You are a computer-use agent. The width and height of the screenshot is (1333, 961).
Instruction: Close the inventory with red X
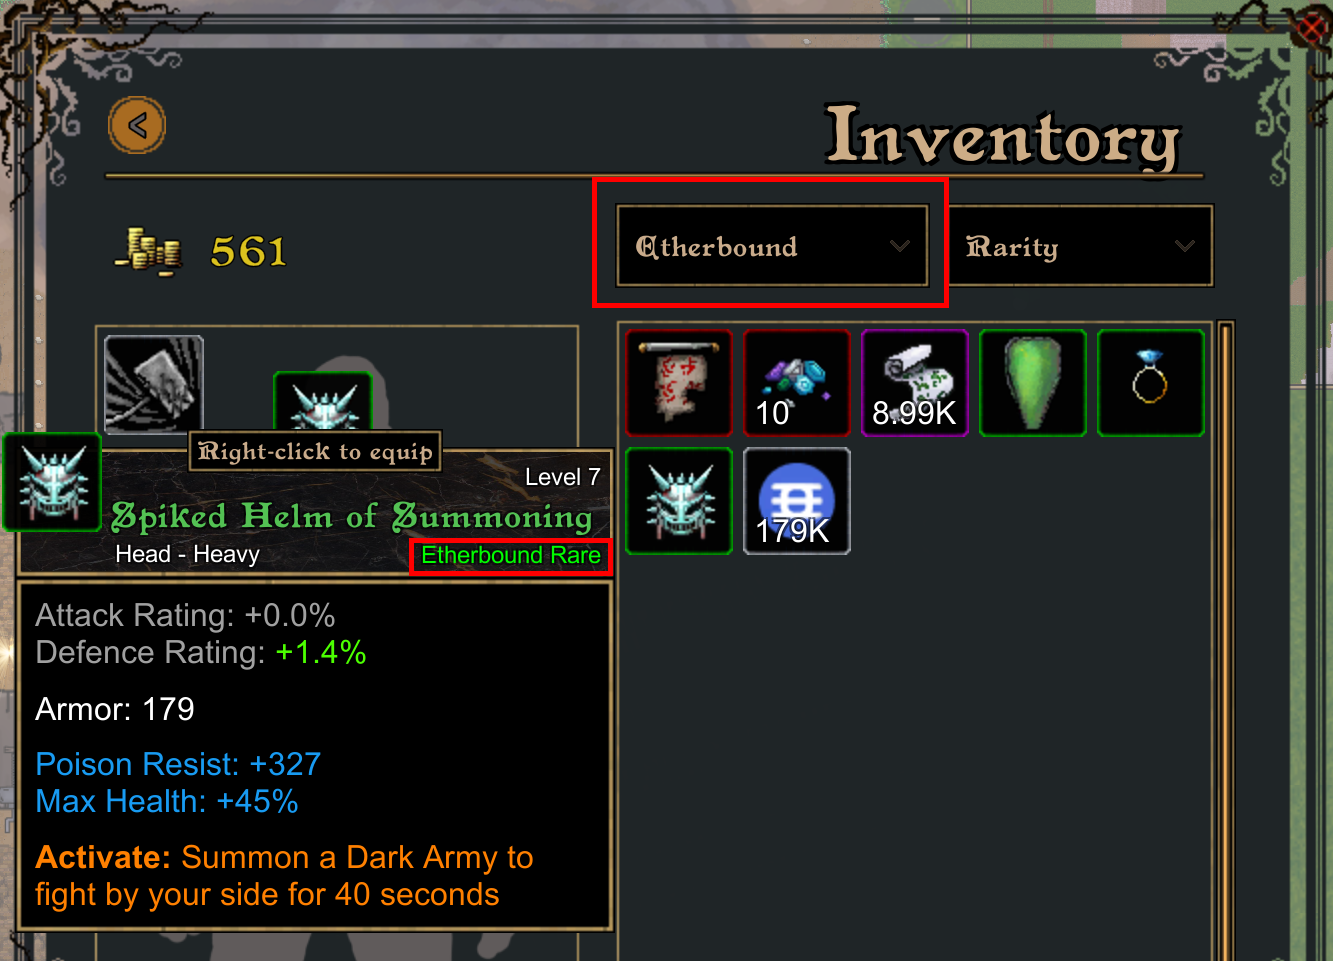coord(1312,28)
